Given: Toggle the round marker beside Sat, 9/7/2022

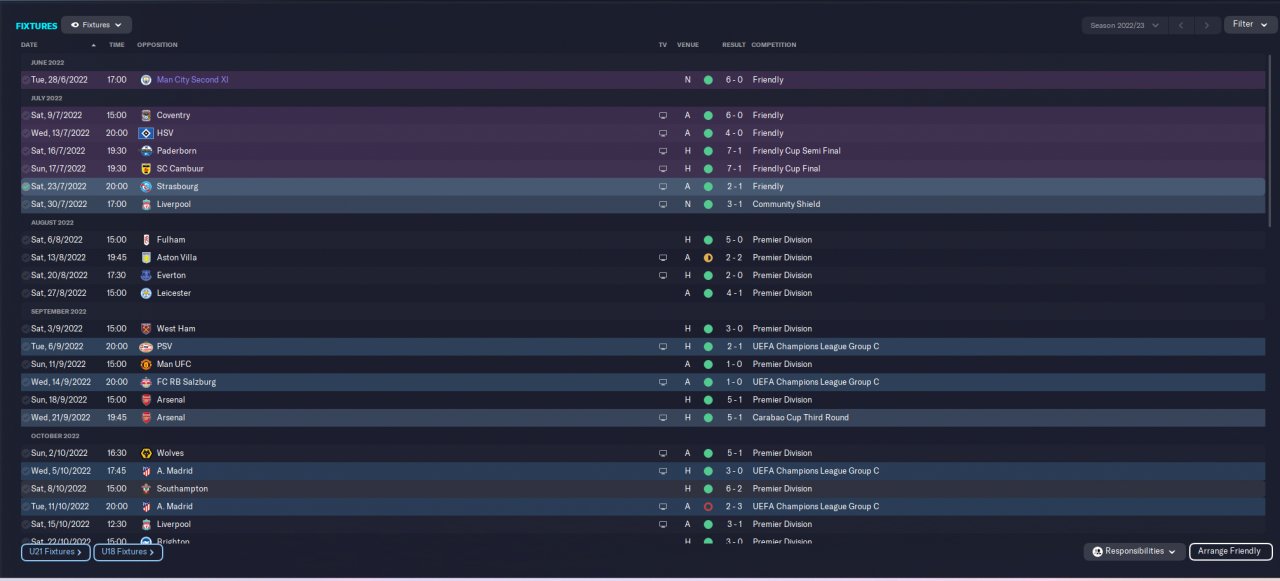Looking at the screenshot, I should coord(26,115).
